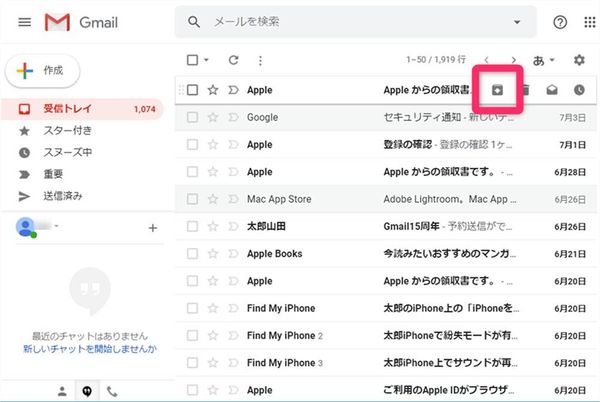
Task: Check the 7月1日 Apple email checkbox
Action: coord(192,144)
